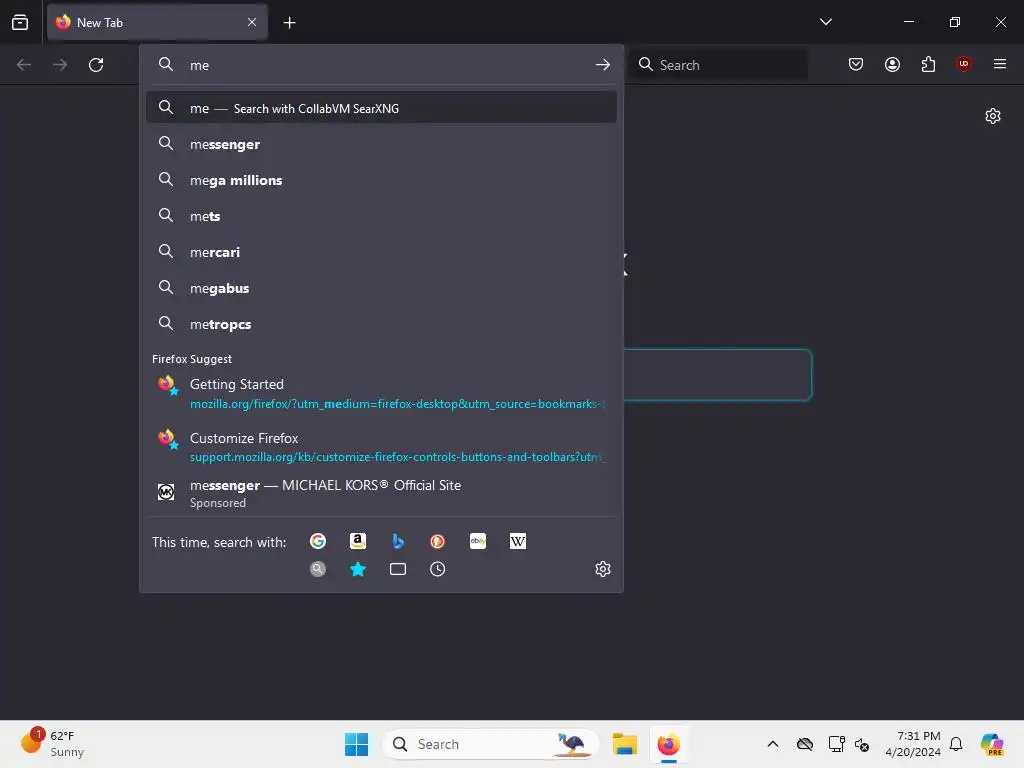
Task: Close the New Tab tab
Action: (252, 22)
